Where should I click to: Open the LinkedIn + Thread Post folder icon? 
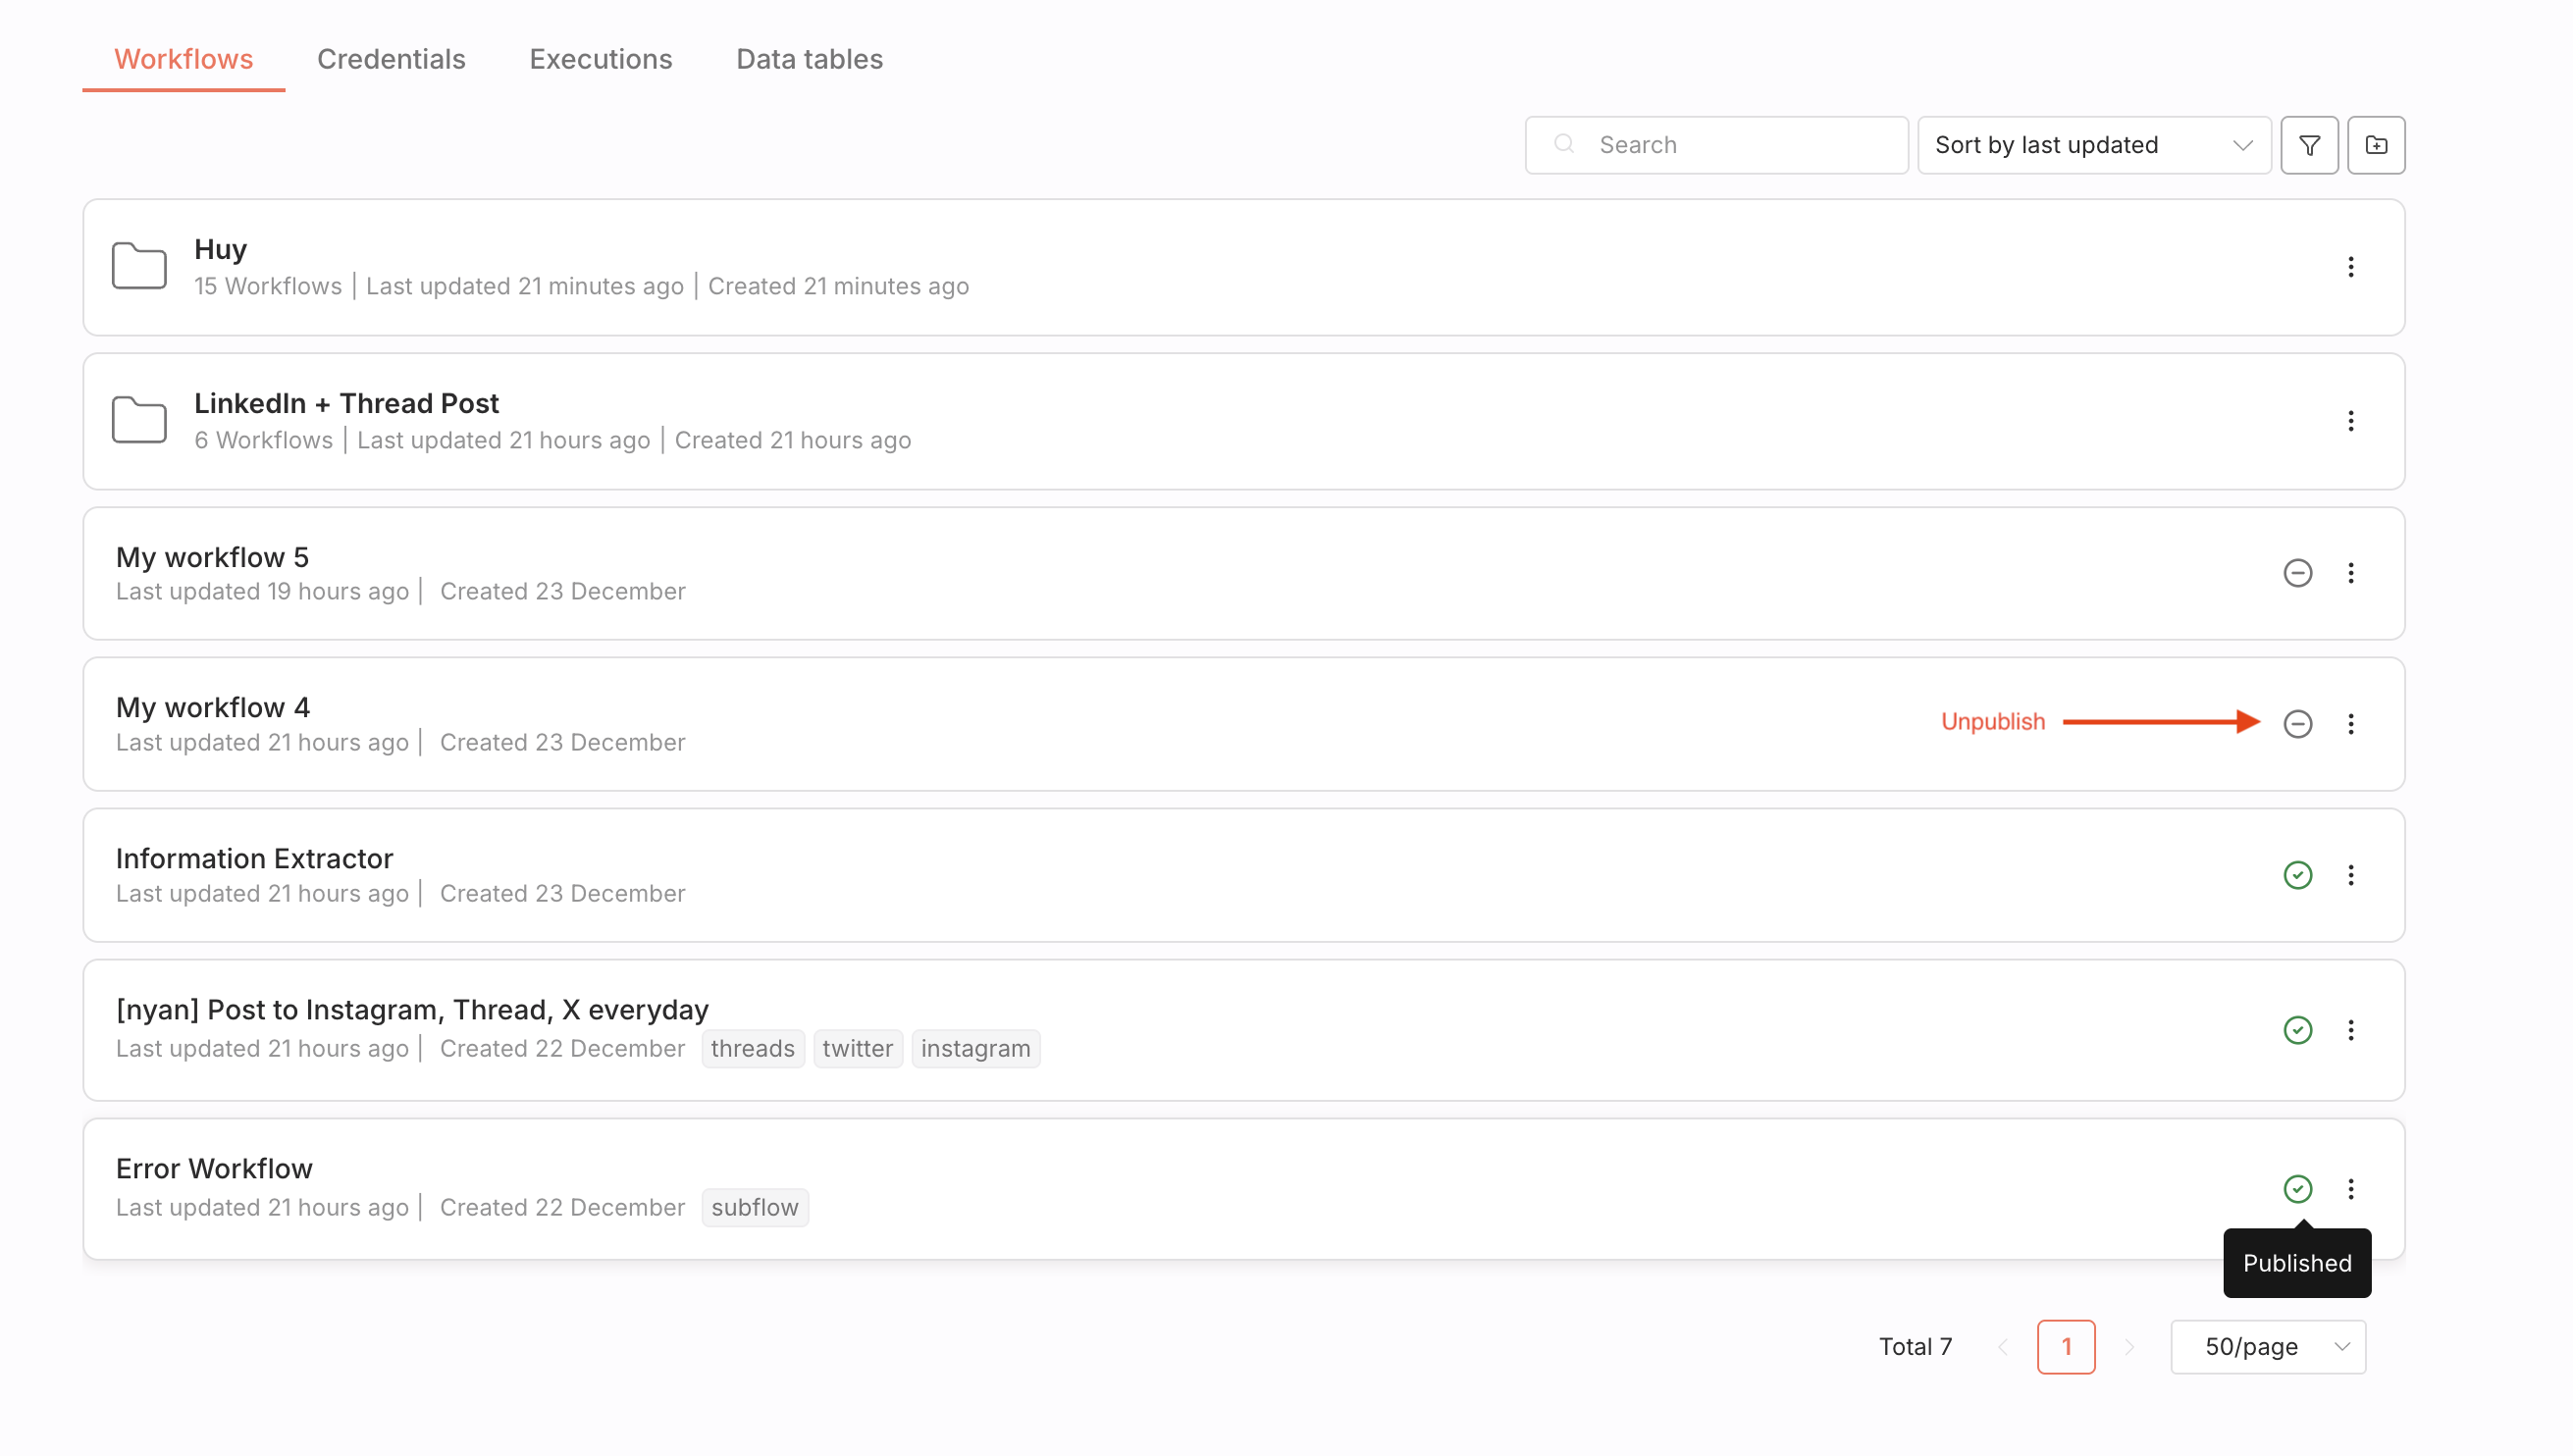140,420
